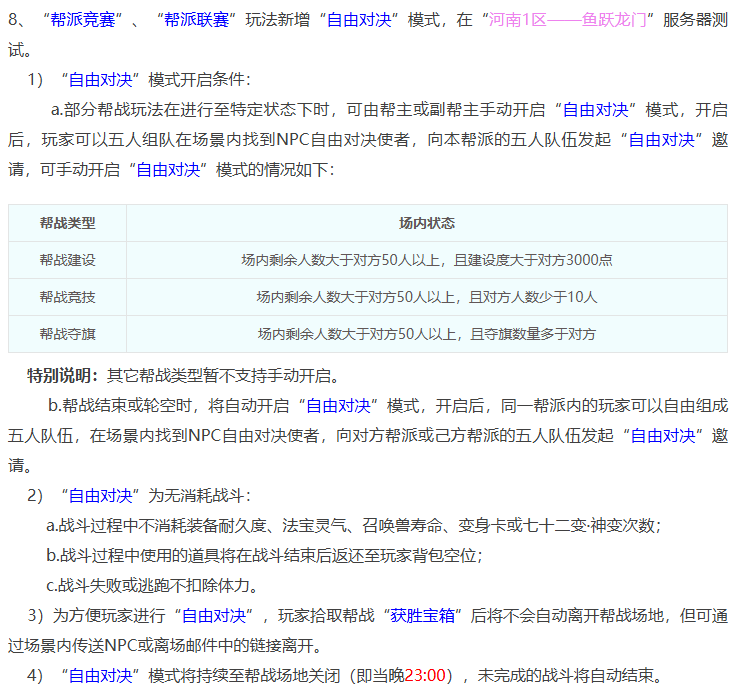Click 自由对决 after 将自动开启 text

coord(339,406)
